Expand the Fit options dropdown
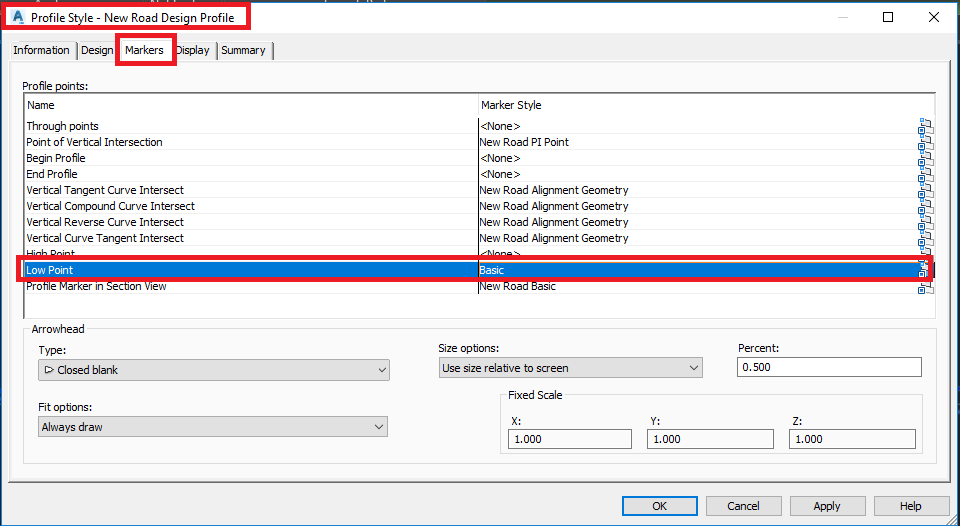This screenshot has height=526, width=960. click(213, 427)
